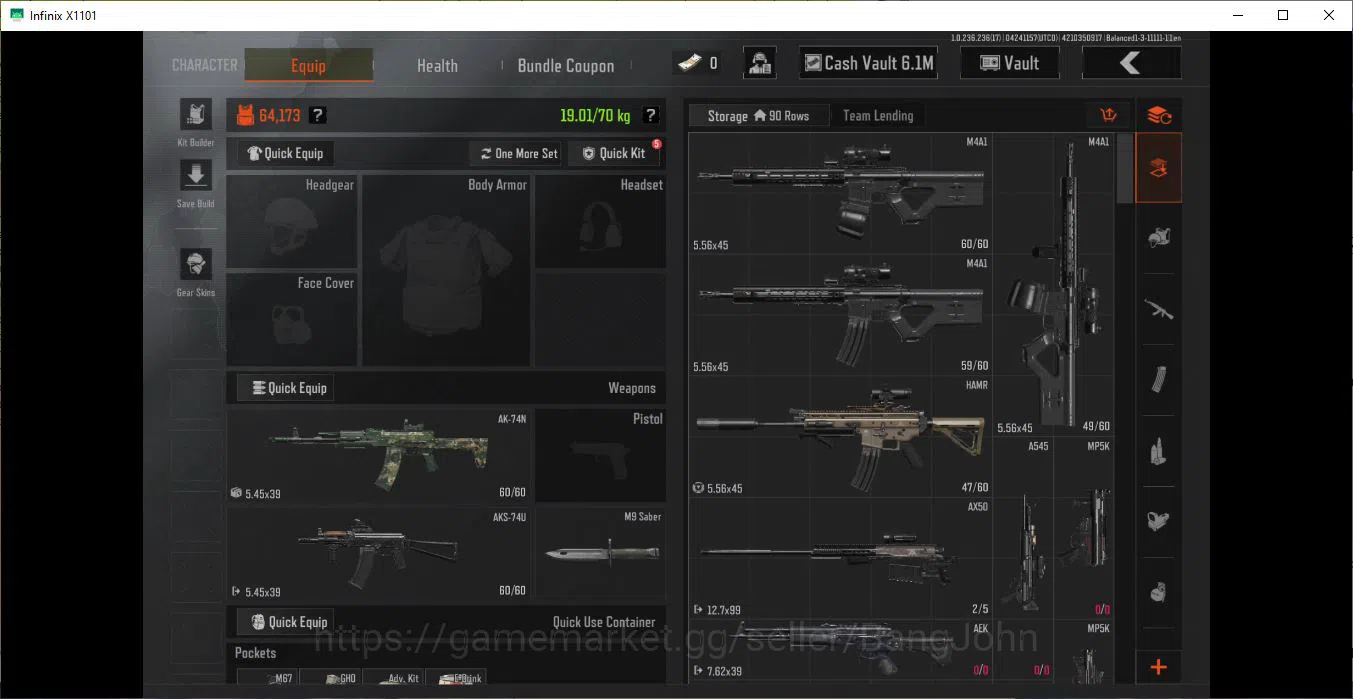This screenshot has width=1353, height=699.
Task: Select the equipped AKS-74U rifle
Action: (379, 553)
